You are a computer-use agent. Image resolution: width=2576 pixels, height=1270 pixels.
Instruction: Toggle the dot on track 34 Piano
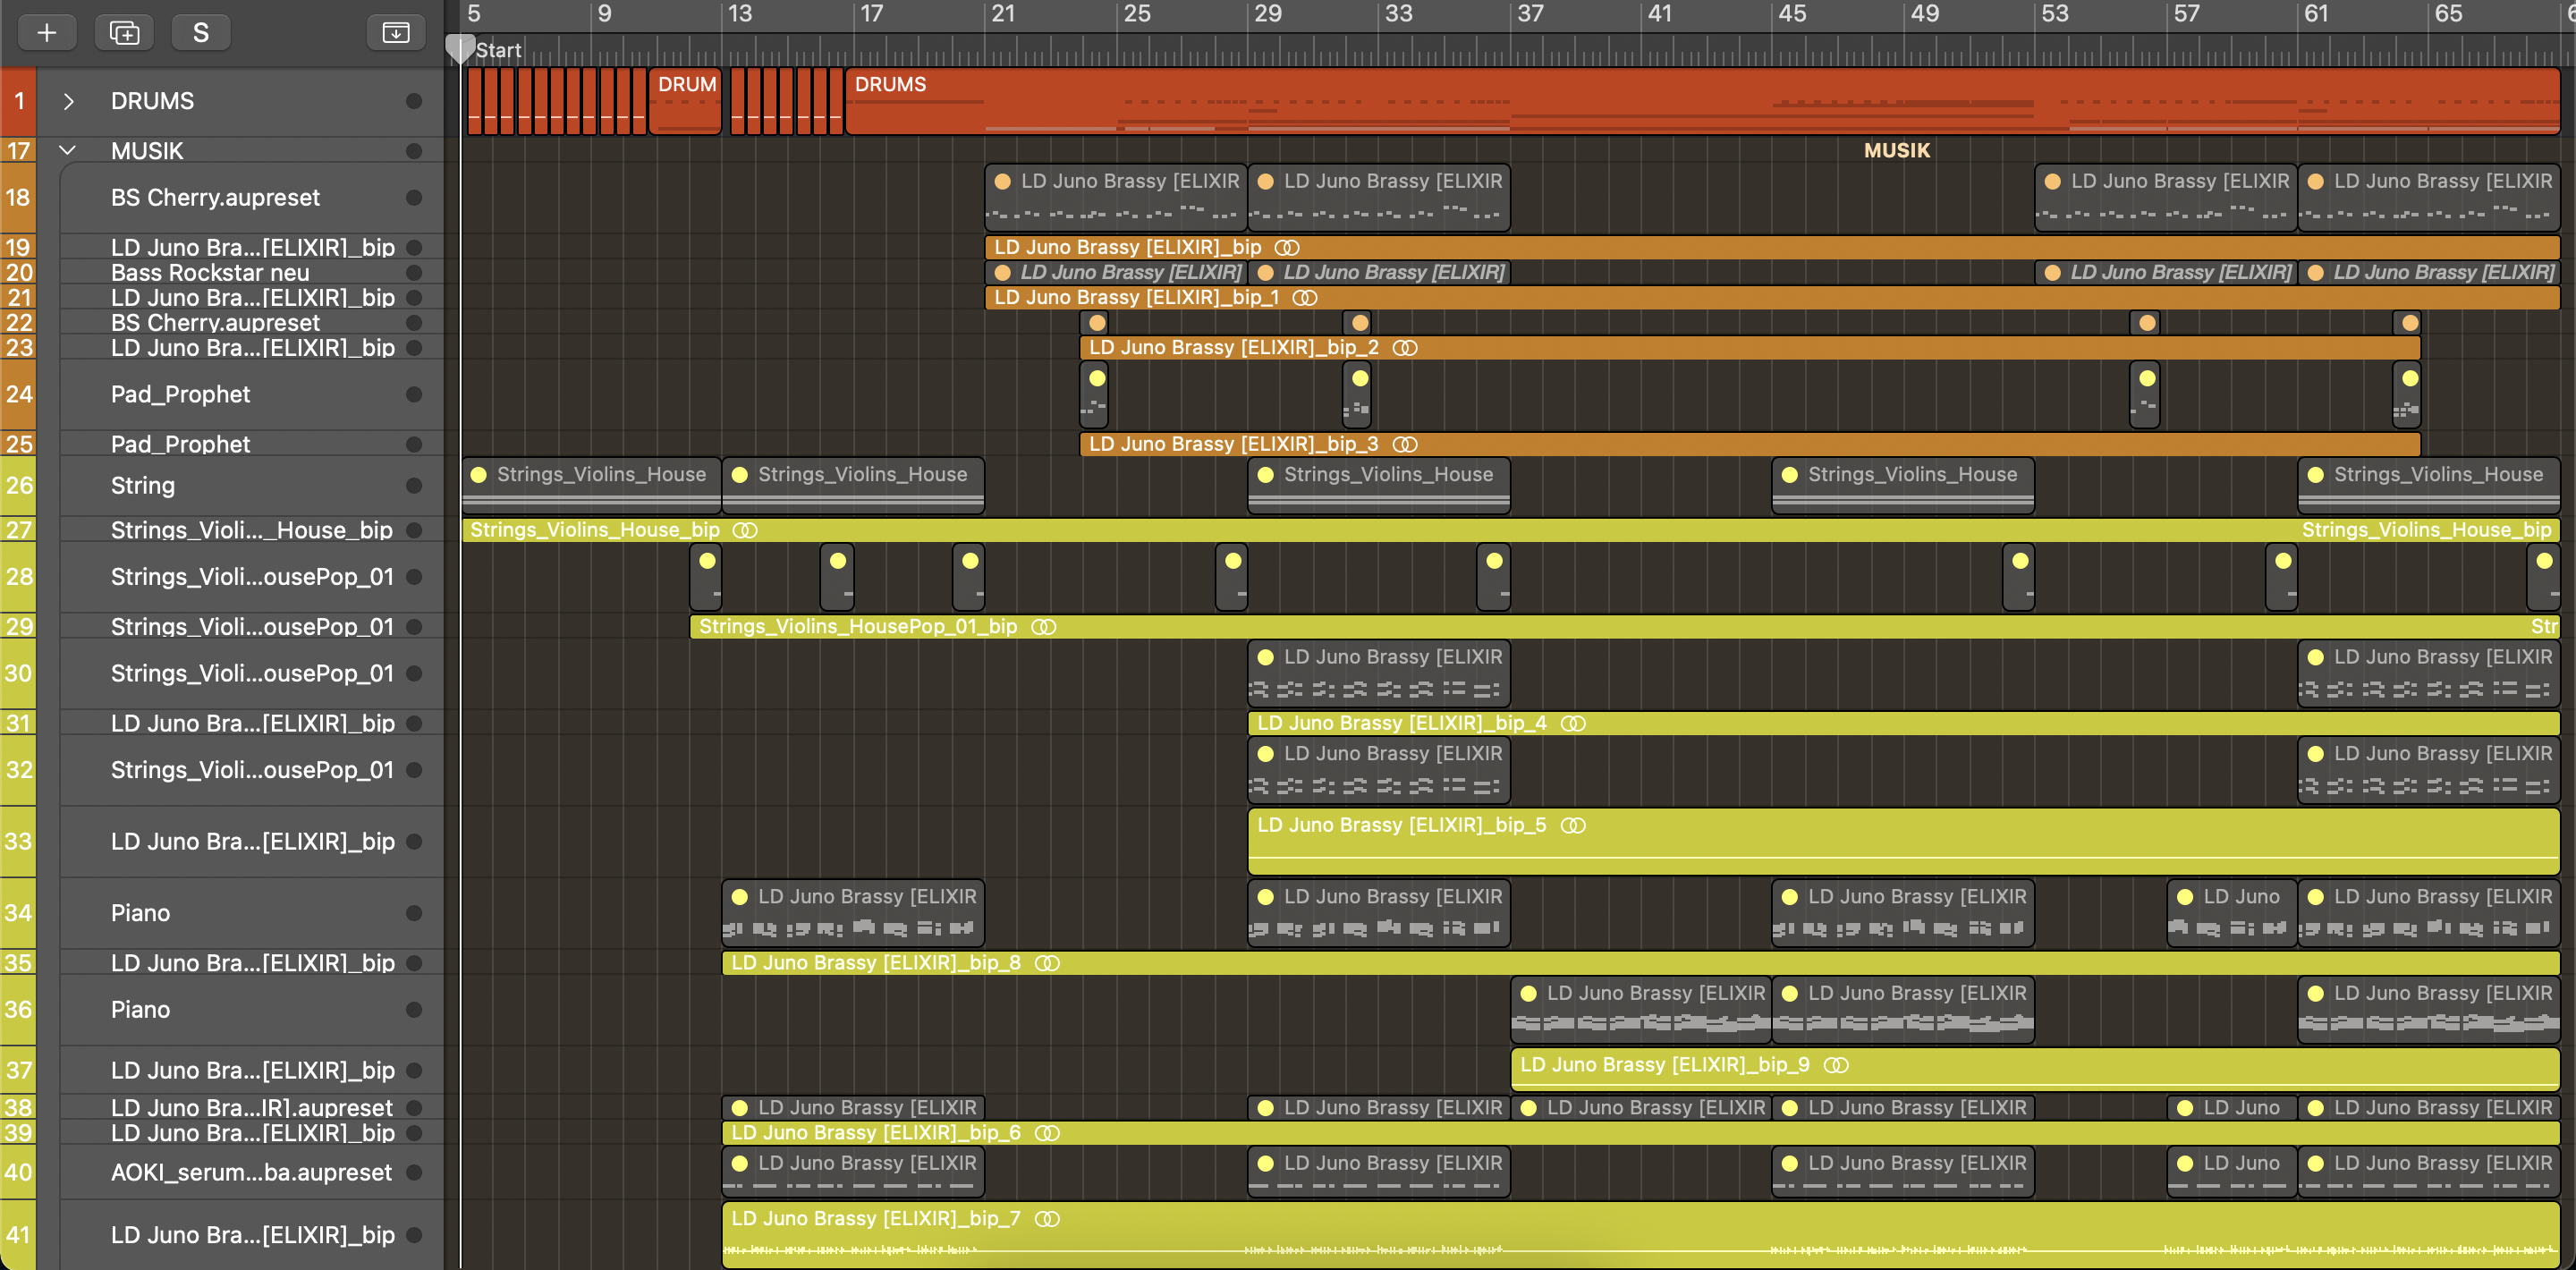click(414, 913)
